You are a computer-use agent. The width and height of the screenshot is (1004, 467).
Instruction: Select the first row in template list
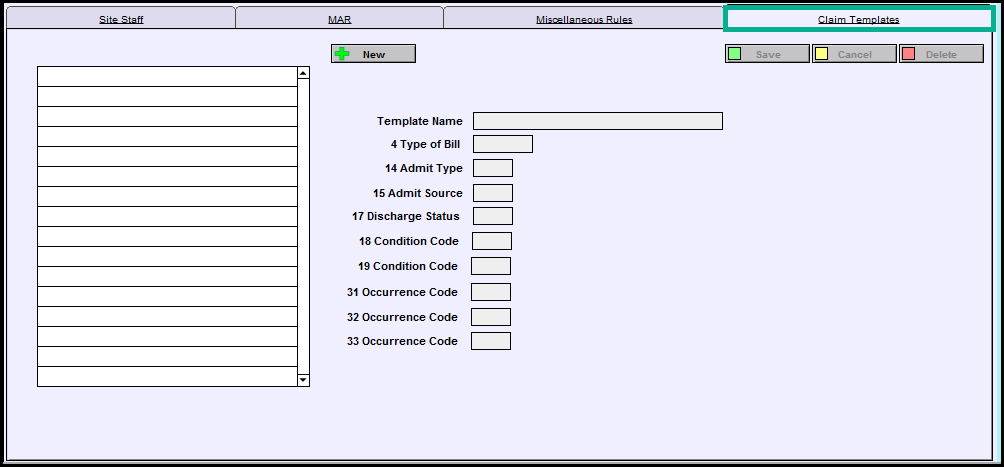click(x=167, y=77)
